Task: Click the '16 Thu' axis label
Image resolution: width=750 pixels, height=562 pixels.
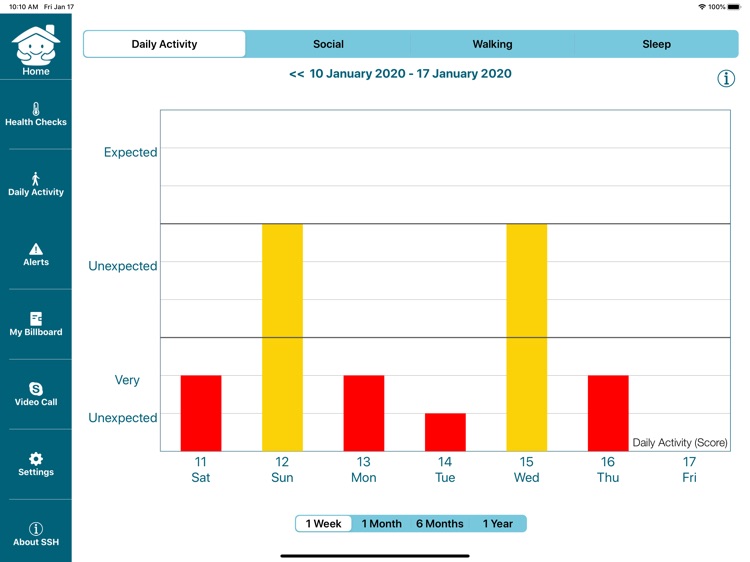Action: (608, 469)
